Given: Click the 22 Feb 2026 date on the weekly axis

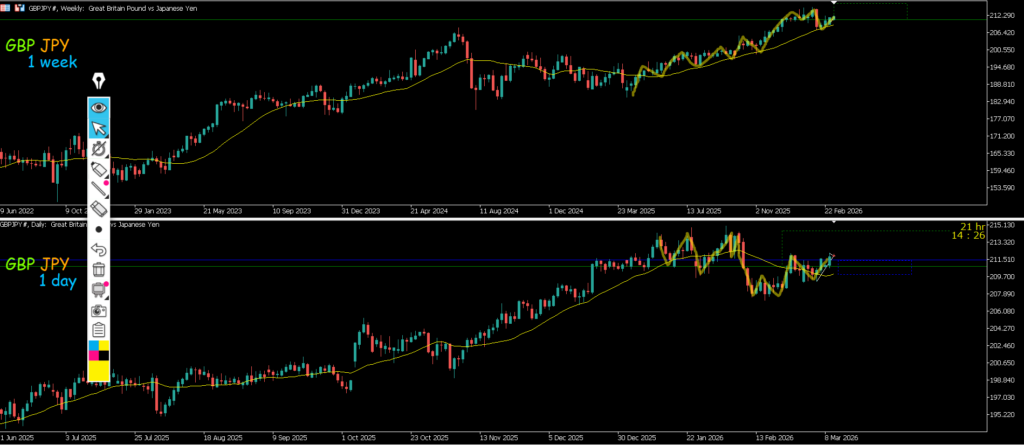Looking at the screenshot, I should click(x=841, y=211).
